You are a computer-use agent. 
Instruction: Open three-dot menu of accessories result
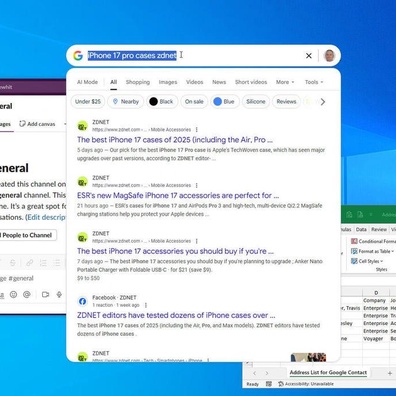pos(196,241)
